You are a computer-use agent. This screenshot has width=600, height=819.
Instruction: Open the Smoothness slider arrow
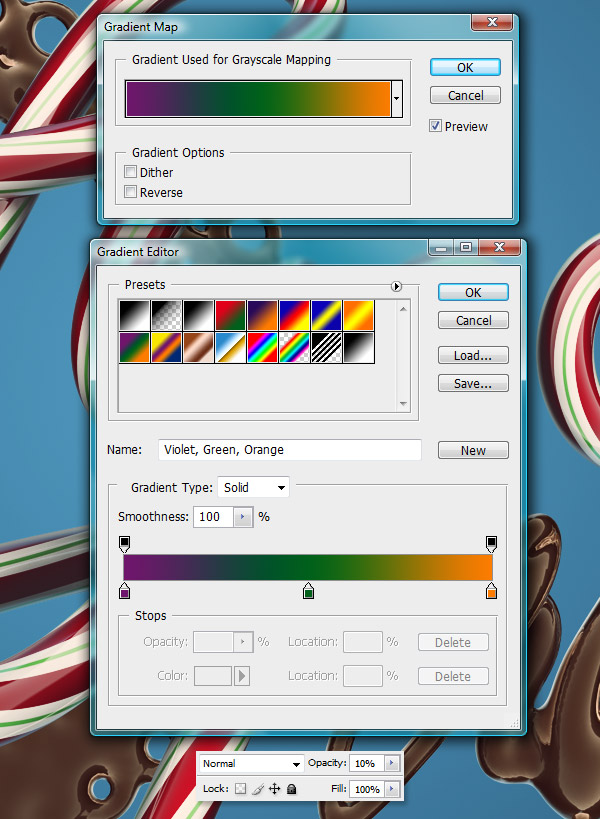click(x=242, y=517)
